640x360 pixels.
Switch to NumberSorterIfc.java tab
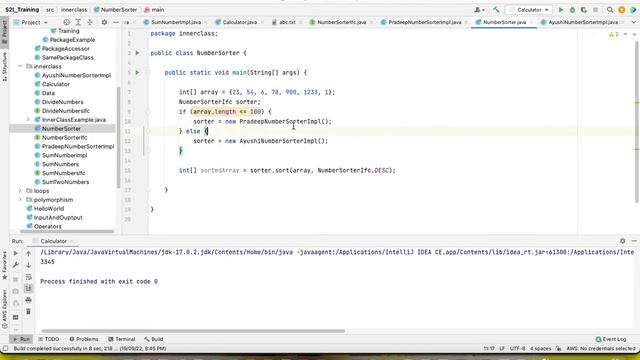click(341, 22)
